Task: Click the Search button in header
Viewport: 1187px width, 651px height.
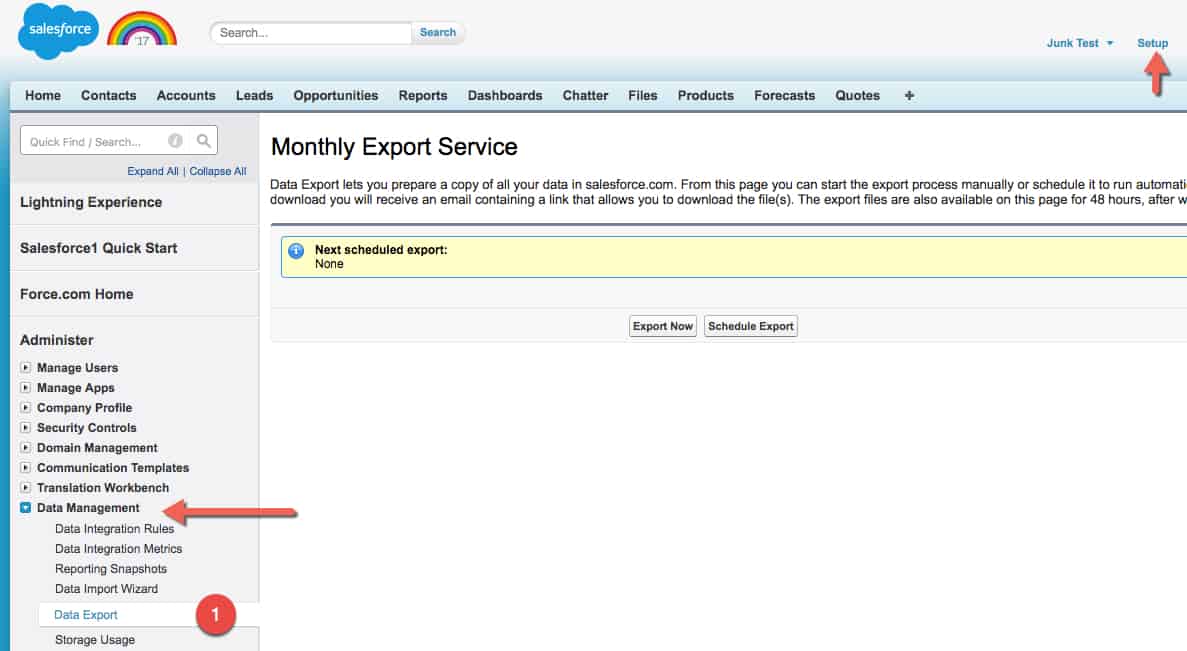Action: [x=438, y=33]
